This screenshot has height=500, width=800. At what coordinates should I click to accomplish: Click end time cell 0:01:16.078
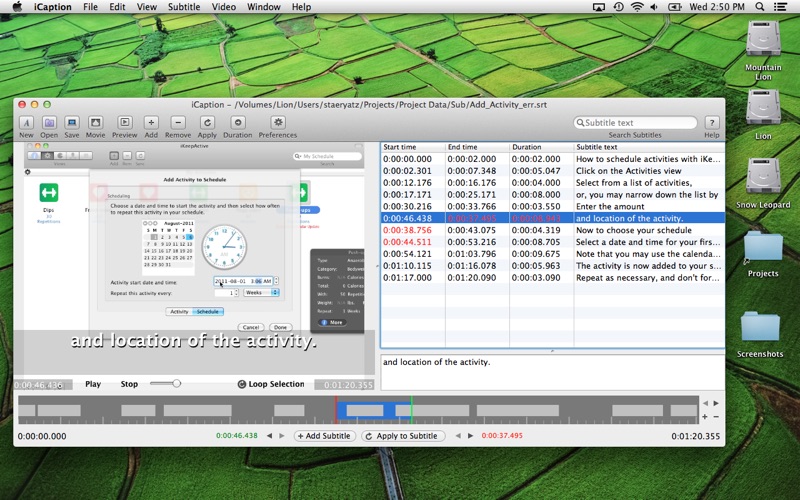[471, 266]
